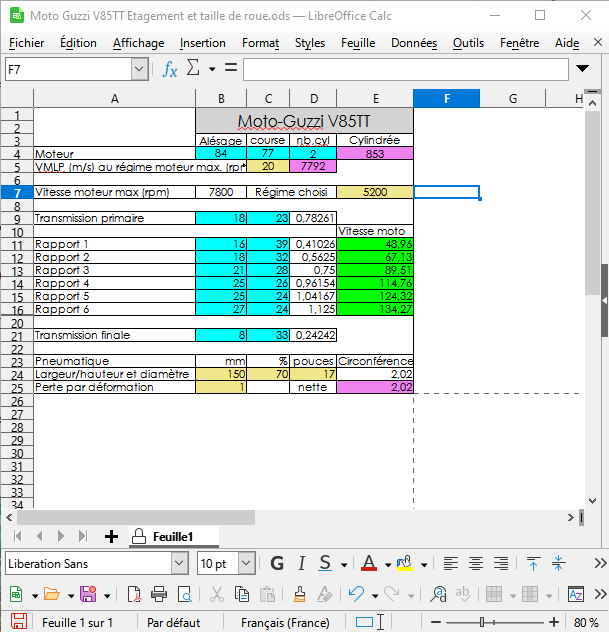The height and width of the screenshot is (632, 609).
Task: Click the Moto-Guzzi V85TT title cell
Action: pos(304,121)
